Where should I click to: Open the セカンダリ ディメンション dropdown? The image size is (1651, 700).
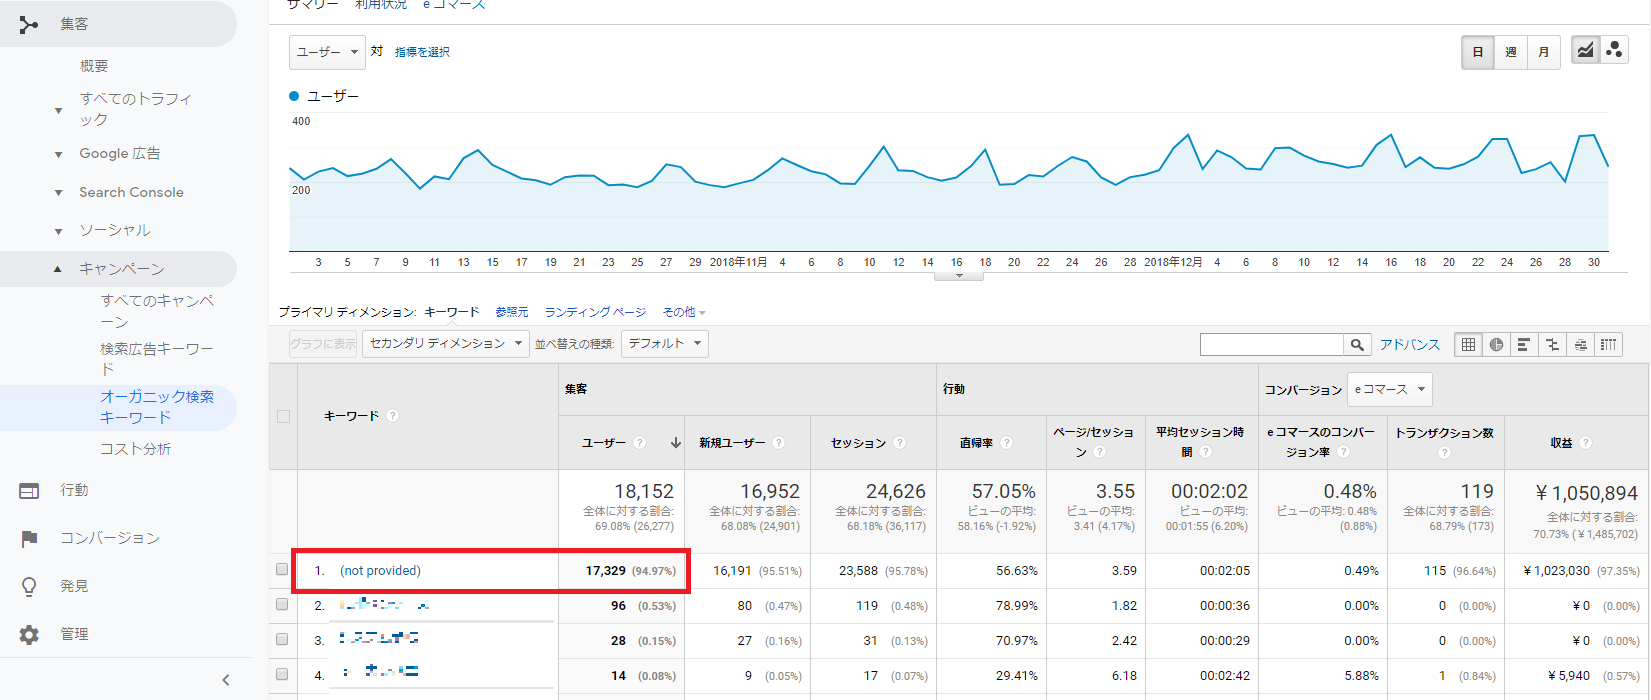point(445,344)
